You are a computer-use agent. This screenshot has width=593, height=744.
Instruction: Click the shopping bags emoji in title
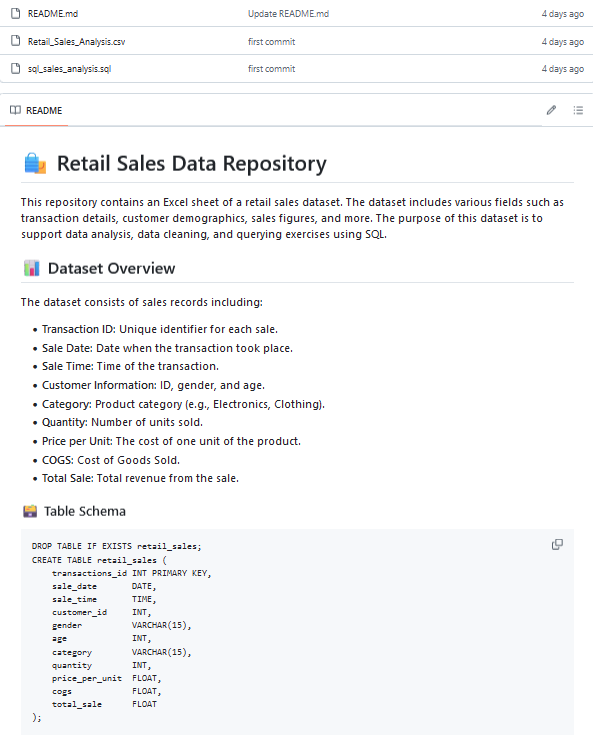(35, 163)
